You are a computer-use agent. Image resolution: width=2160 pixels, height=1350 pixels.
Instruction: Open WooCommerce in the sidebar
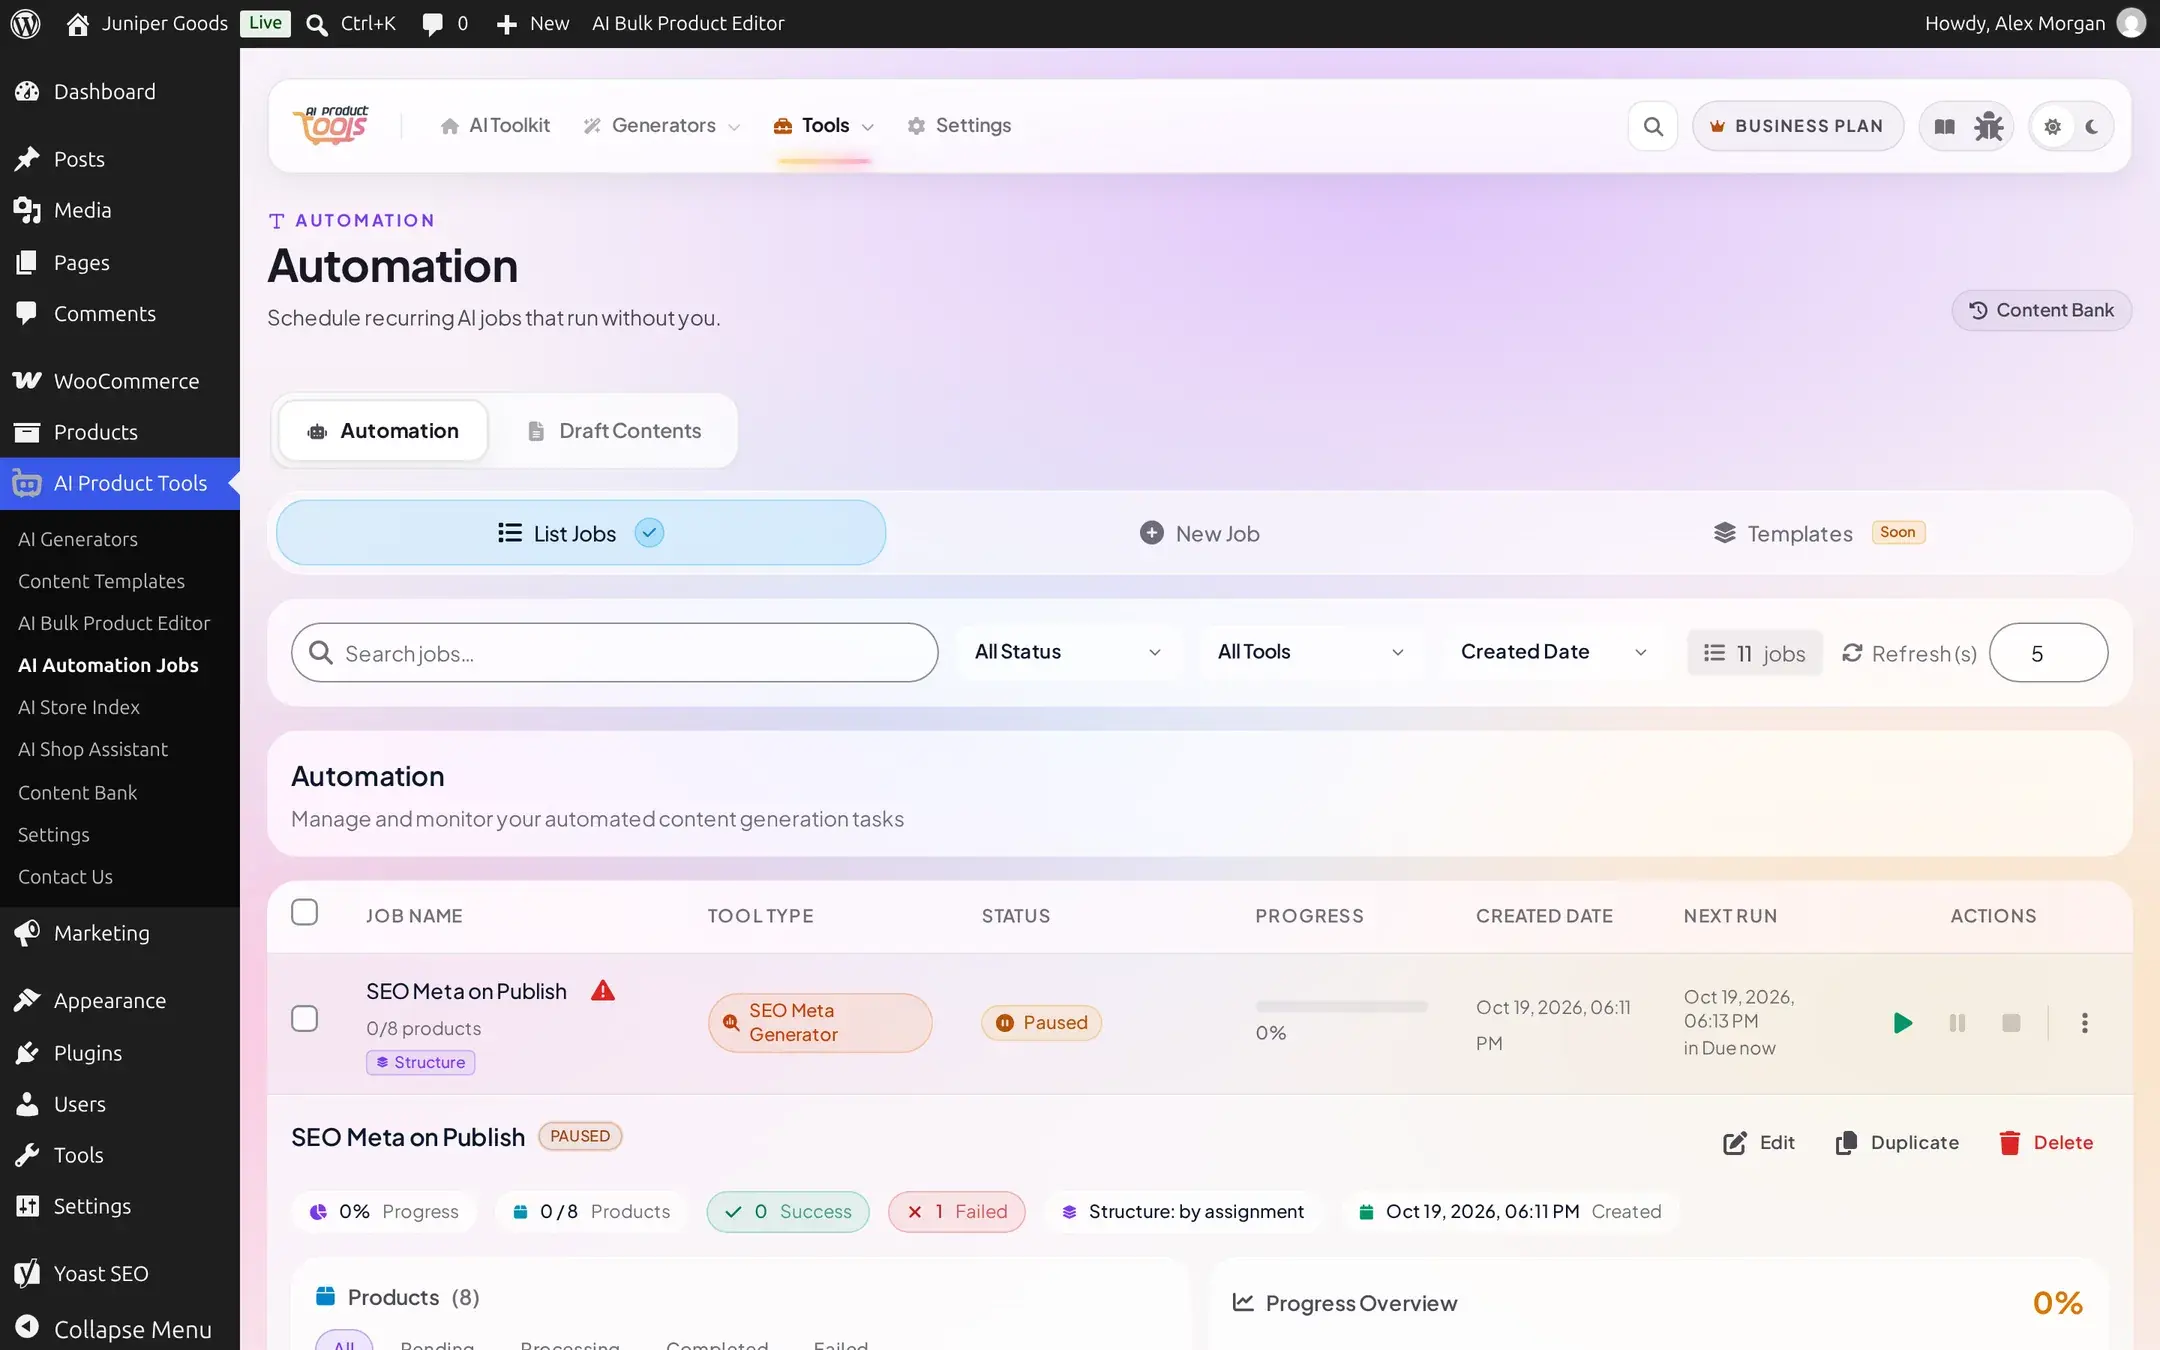coord(120,380)
